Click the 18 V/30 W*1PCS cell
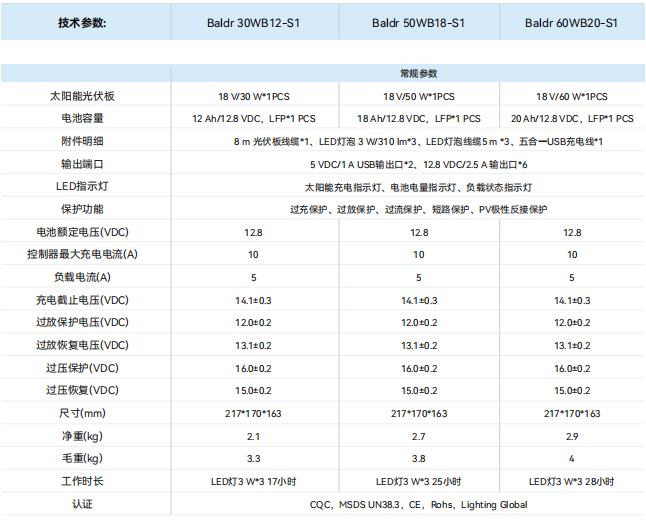646x520 pixels. pyautogui.click(x=254, y=97)
